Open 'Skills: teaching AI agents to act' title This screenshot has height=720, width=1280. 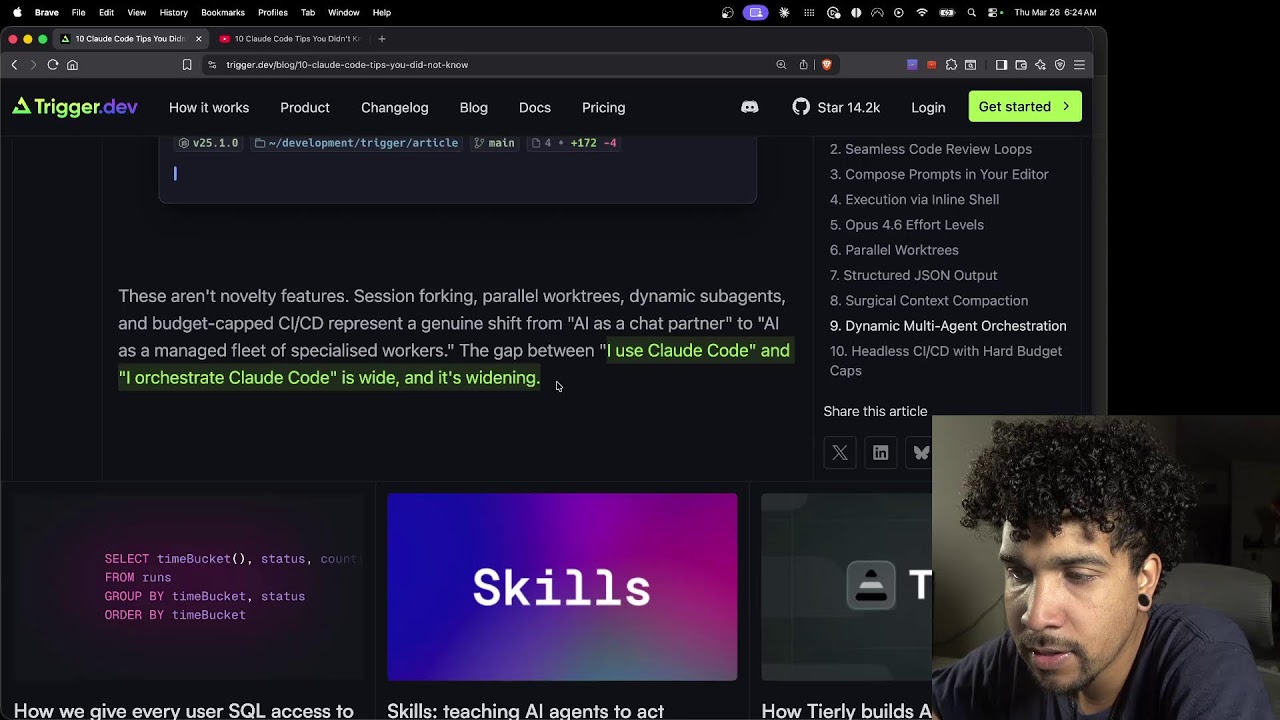coord(526,711)
